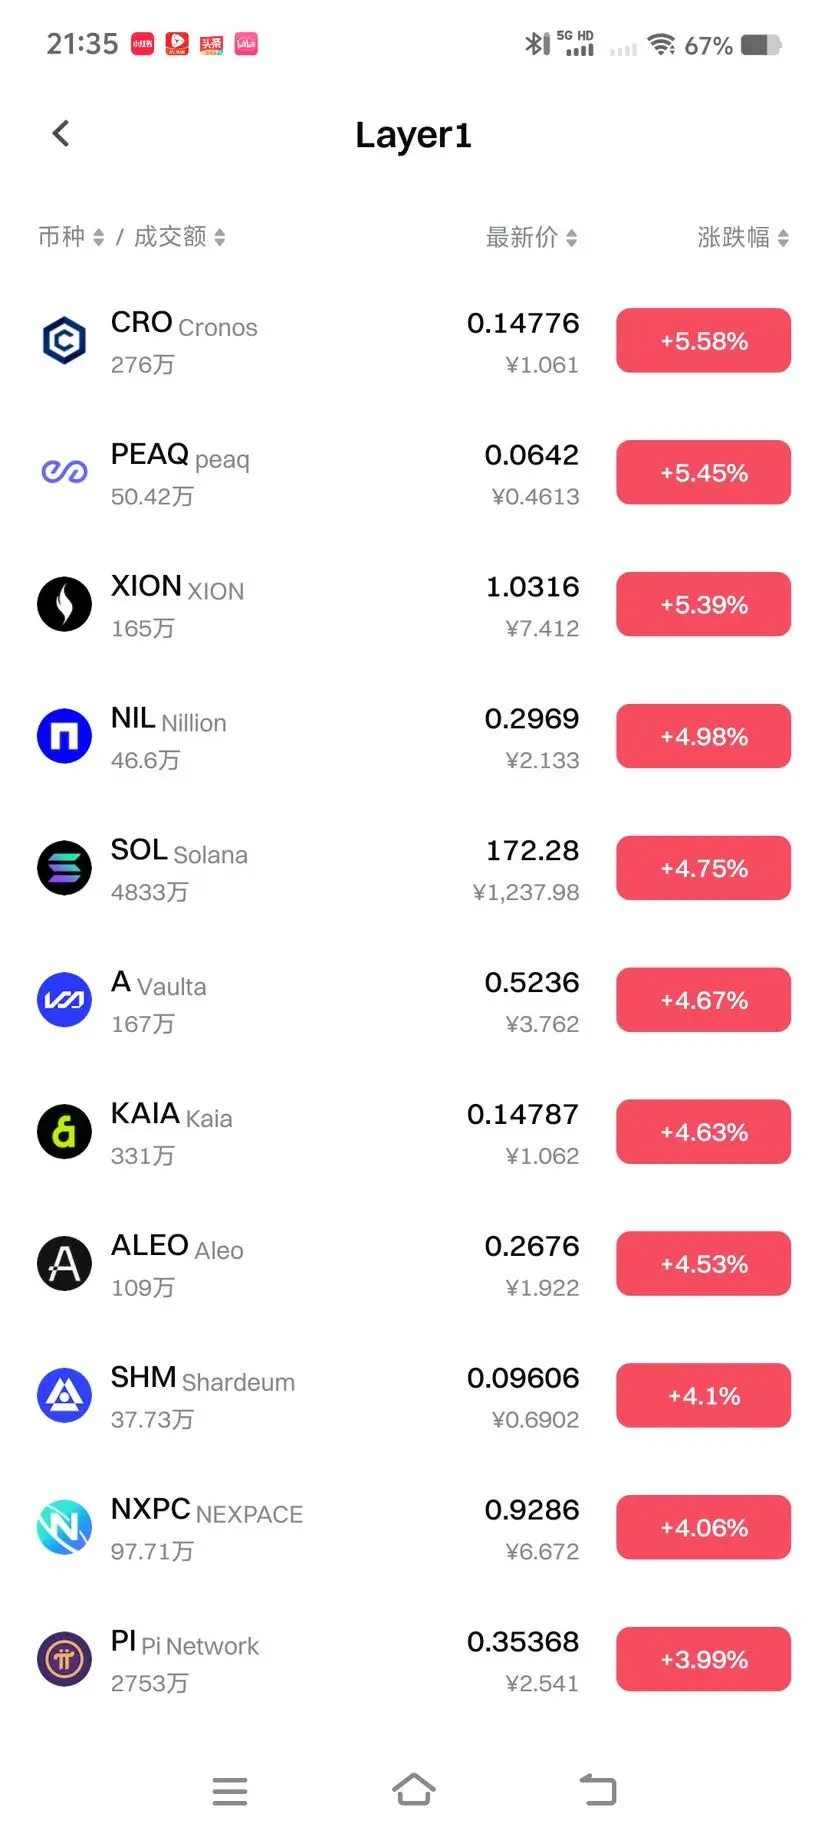
Task: Sort list by 涨跌幅 change percent
Action: [743, 237]
